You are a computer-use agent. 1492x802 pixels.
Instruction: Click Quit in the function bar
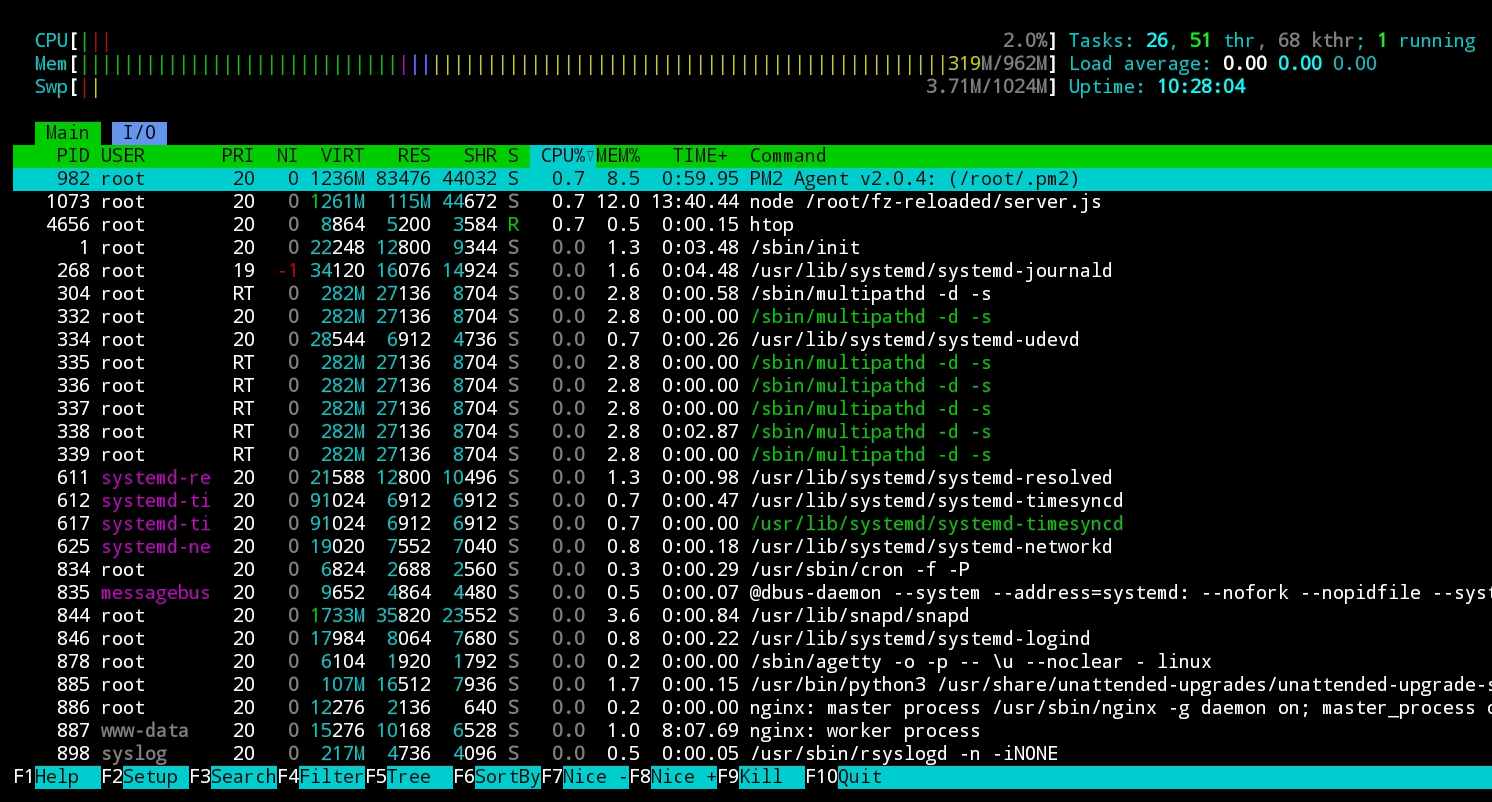860,777
